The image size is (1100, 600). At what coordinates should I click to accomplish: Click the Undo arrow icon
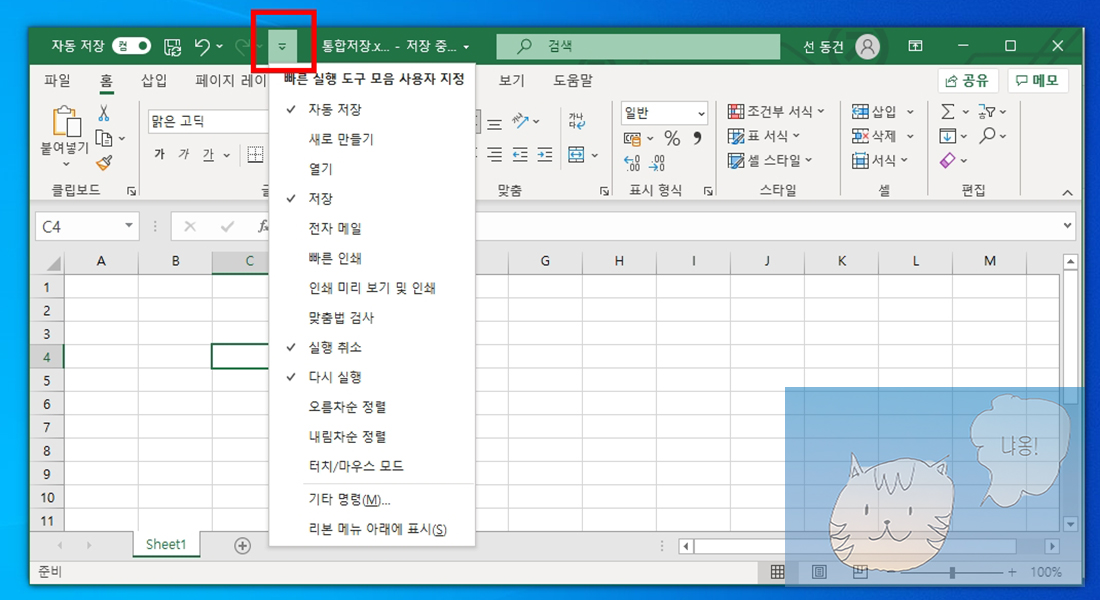[x=203, y=46]
